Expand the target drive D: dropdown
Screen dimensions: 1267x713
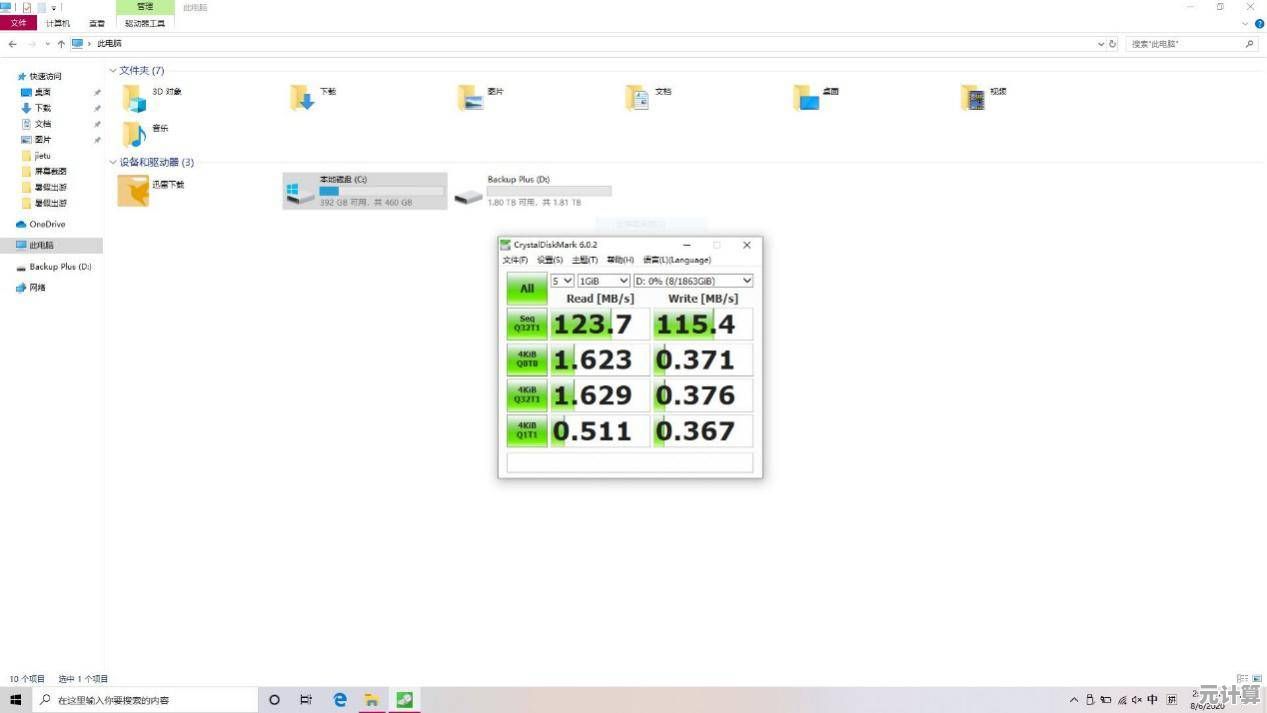click(x=693, y=281)
